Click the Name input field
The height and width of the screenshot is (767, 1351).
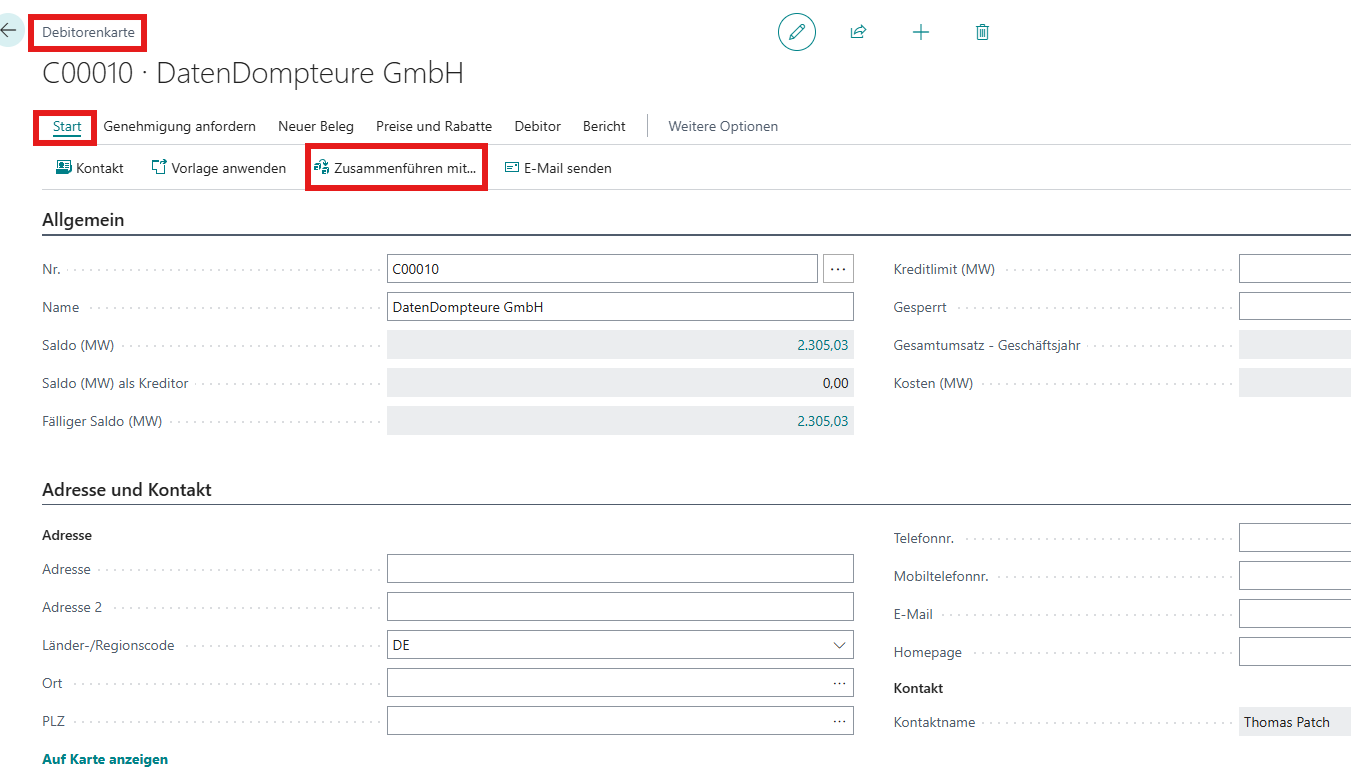coord(620,307)
